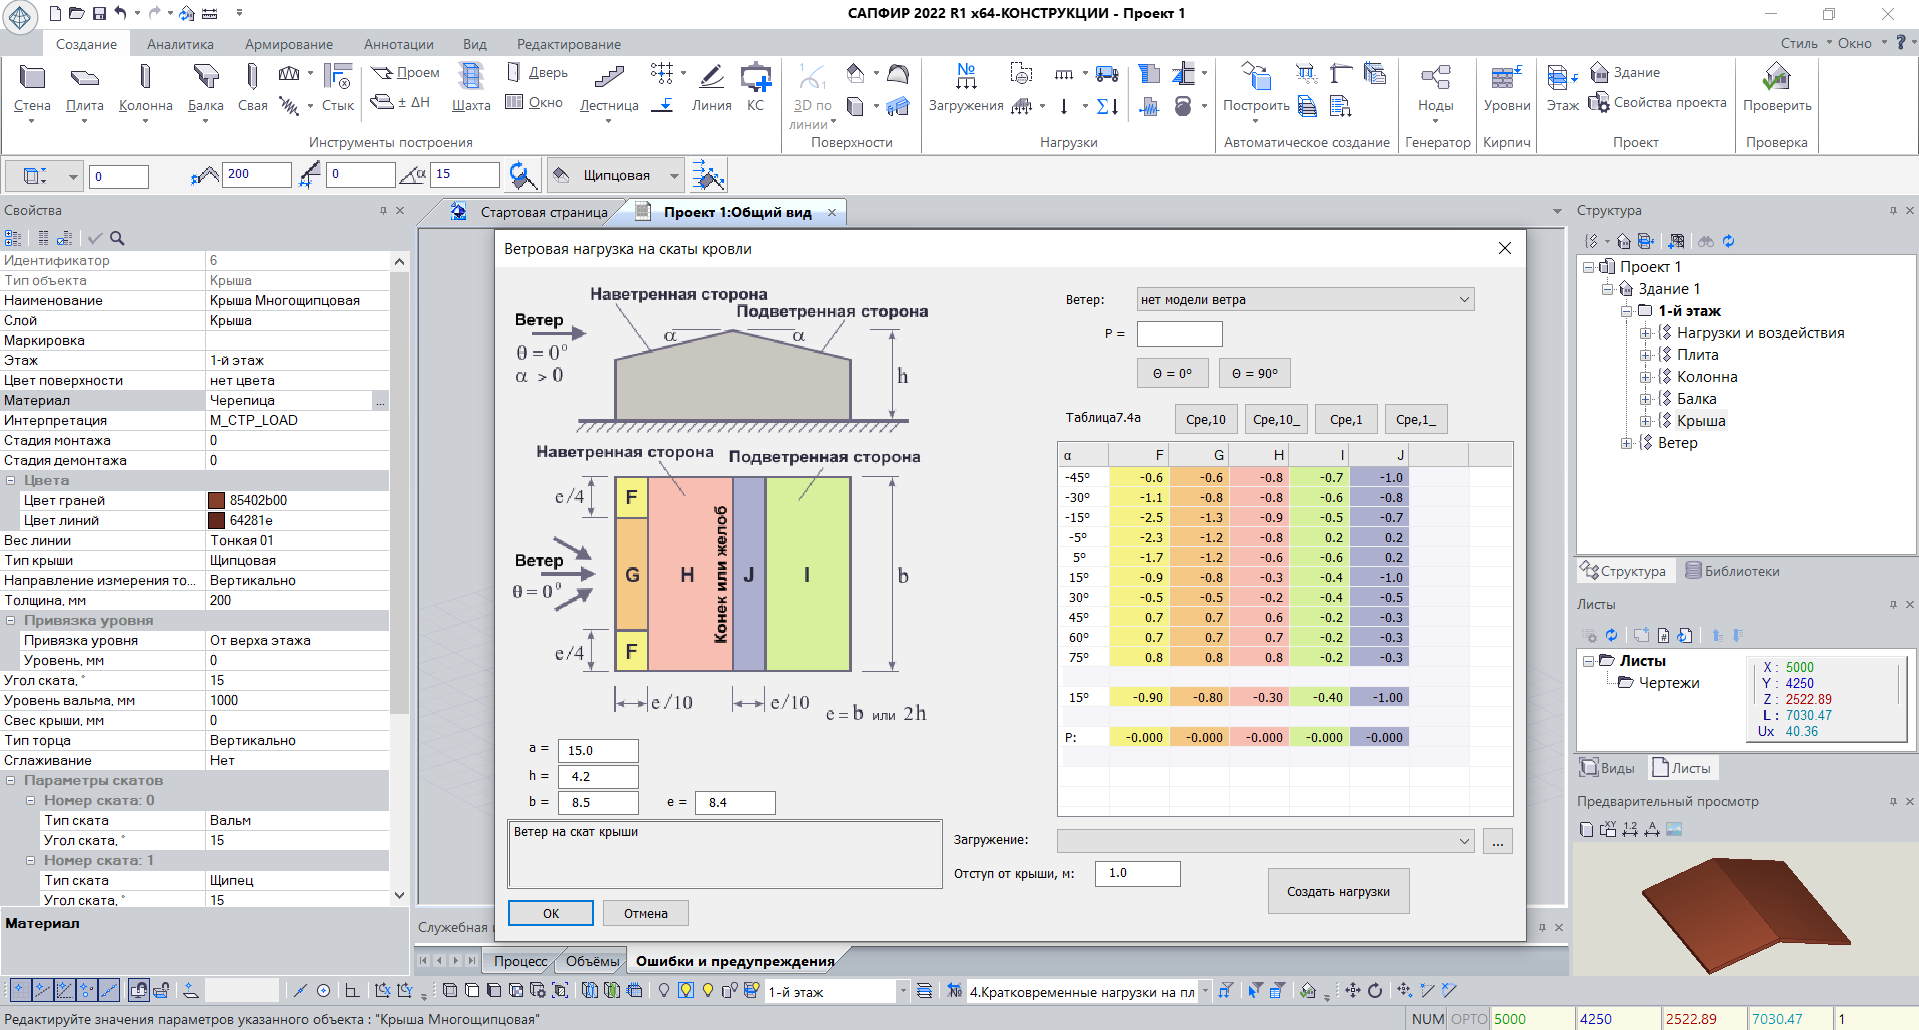Choose the Лестница staircase tool

609,80
